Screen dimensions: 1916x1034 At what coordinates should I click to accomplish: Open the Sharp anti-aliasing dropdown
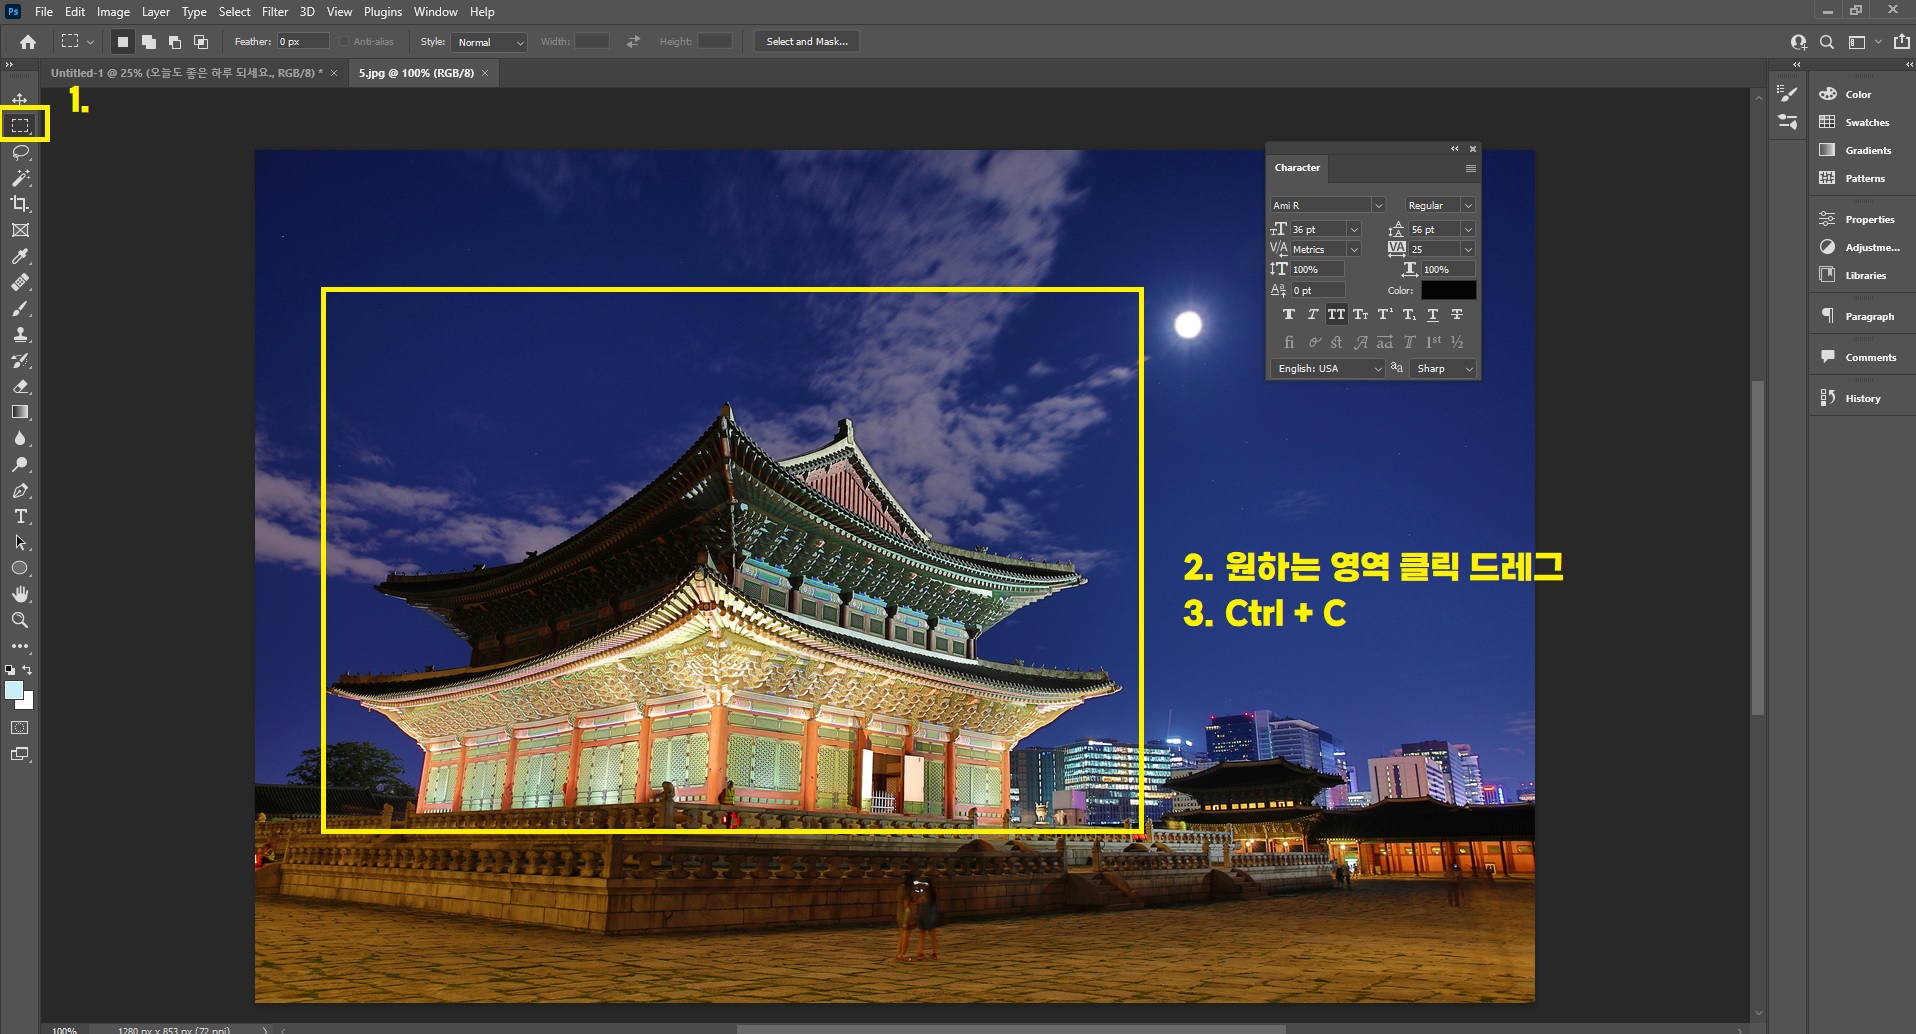[x=1444, y=368]
